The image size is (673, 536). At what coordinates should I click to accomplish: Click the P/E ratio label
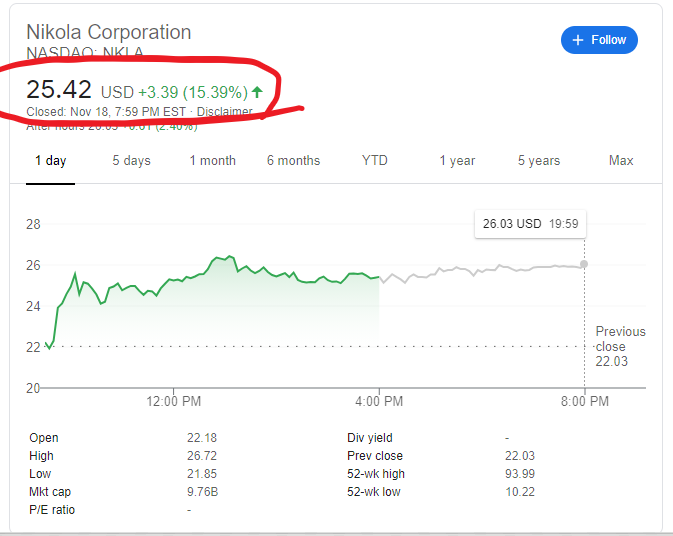(52, 510)
